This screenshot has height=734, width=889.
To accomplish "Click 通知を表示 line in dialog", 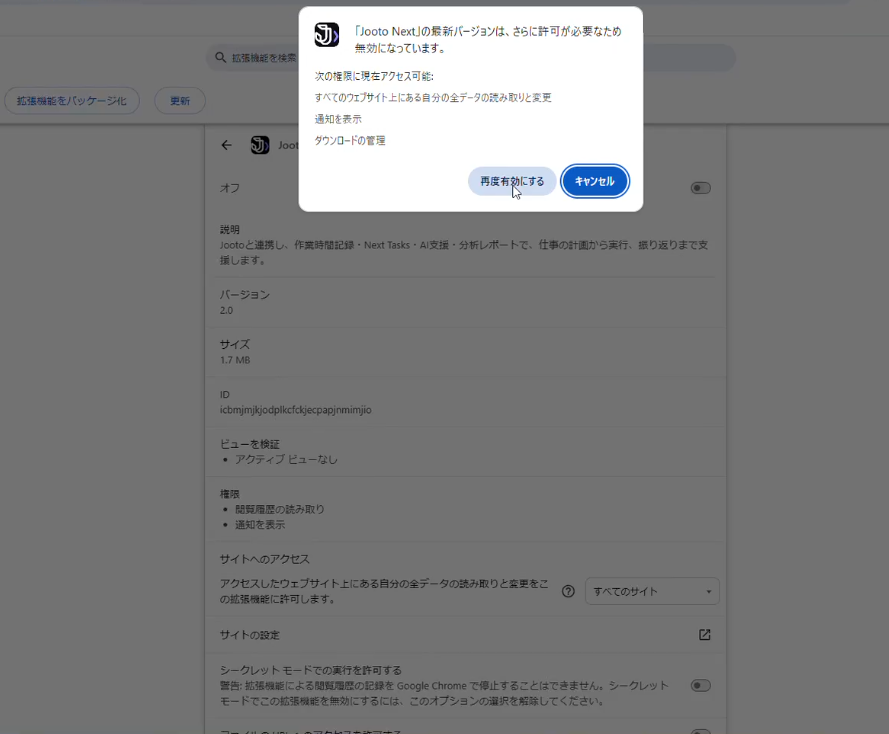I will coord(338,119).
